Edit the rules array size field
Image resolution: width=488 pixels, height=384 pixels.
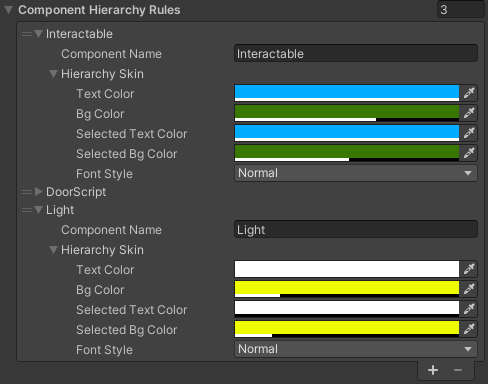tap(460, 10)
